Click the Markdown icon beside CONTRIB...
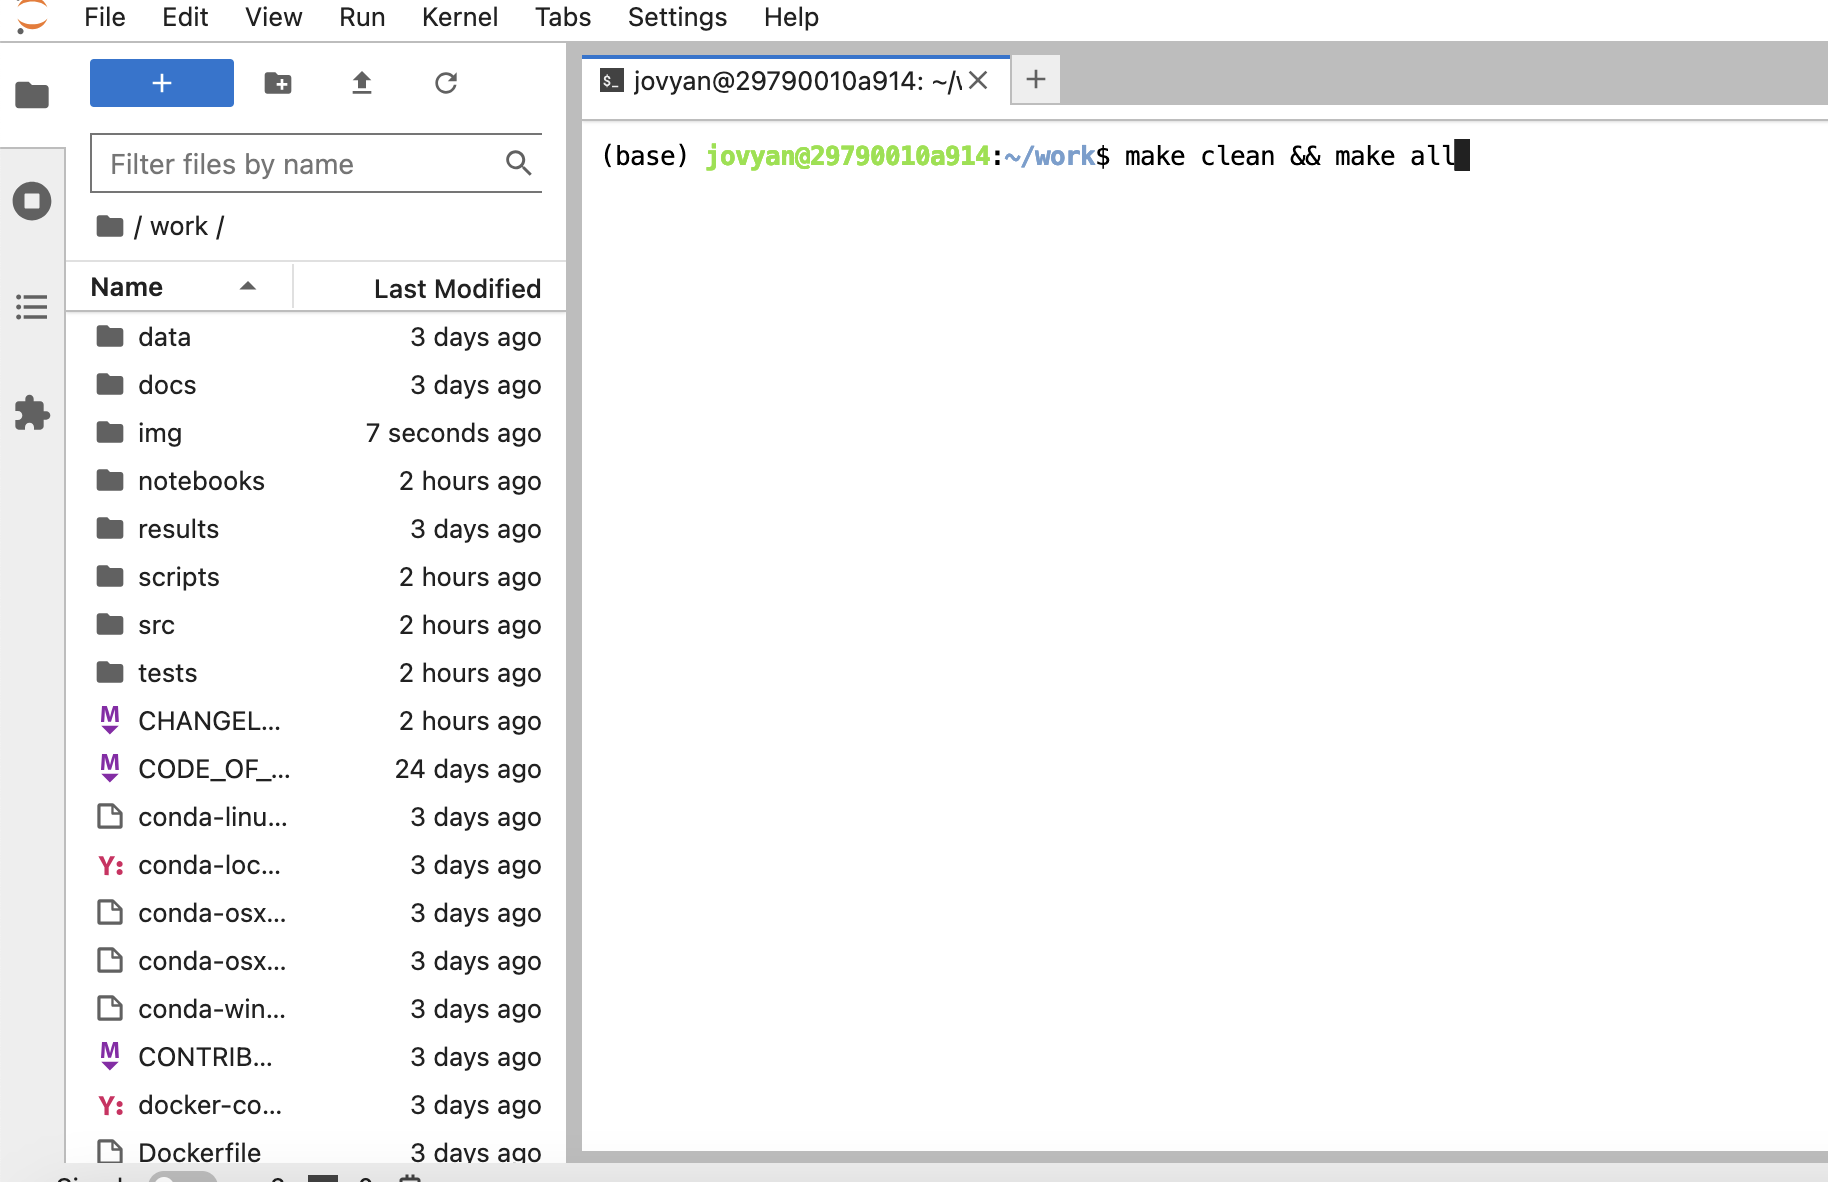 110,1056
